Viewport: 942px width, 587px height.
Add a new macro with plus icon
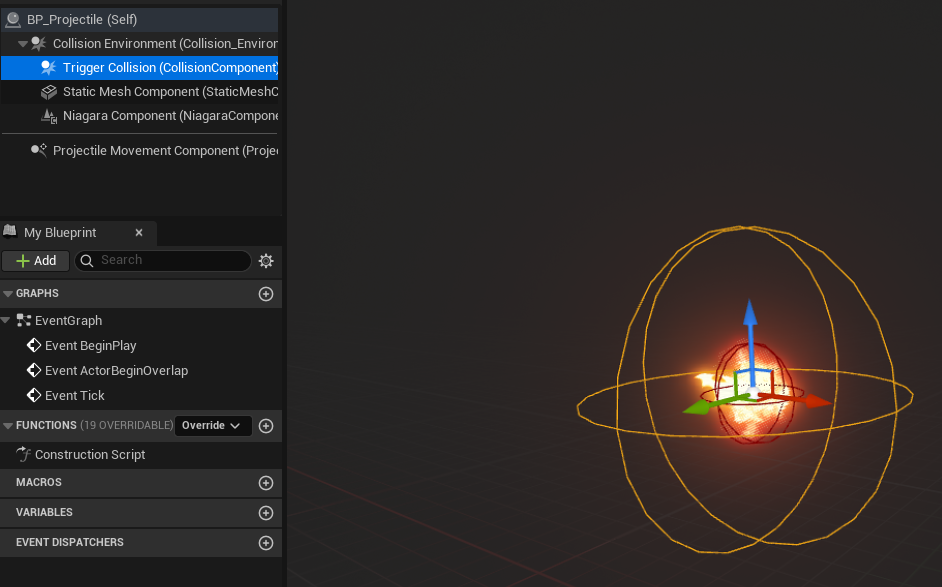coord(266,483)
